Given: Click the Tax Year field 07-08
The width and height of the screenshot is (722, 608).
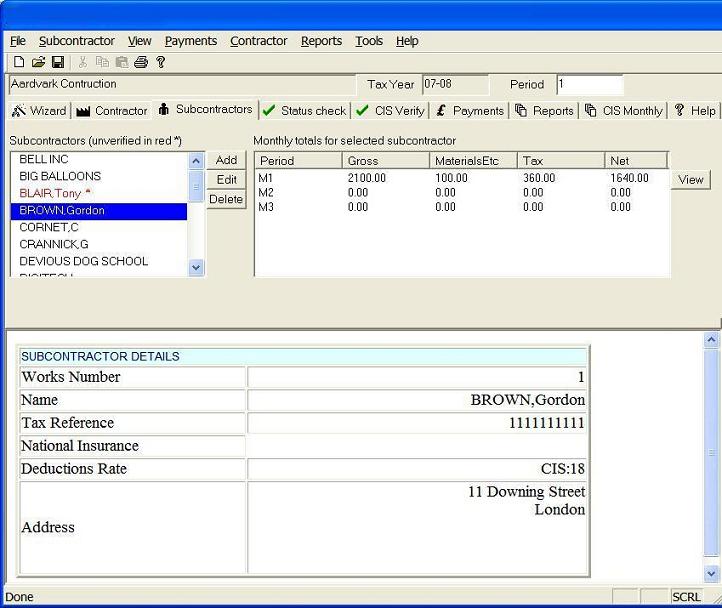Looking at the screenshot, I should click(455, 84).
